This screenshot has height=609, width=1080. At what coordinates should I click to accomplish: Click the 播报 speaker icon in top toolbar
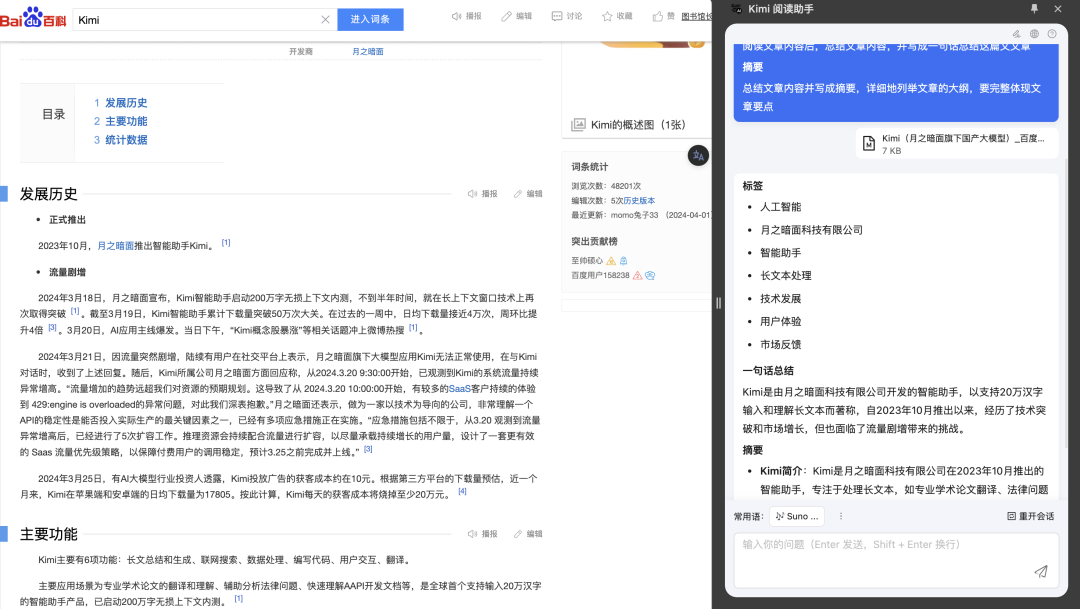457,17
